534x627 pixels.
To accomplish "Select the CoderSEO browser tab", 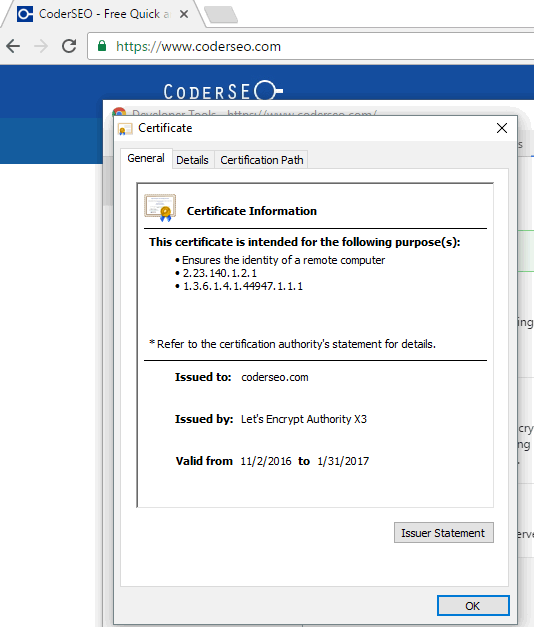I will [102, 14].
